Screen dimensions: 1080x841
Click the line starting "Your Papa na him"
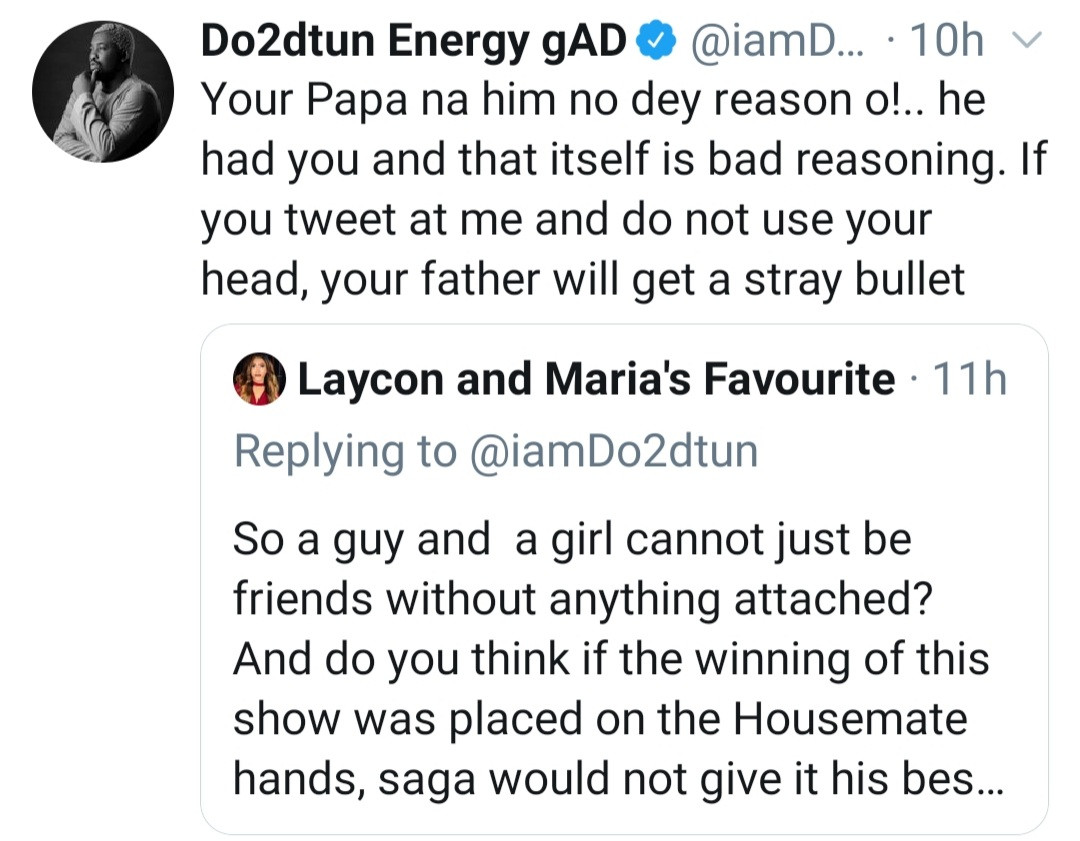(593, 102)
